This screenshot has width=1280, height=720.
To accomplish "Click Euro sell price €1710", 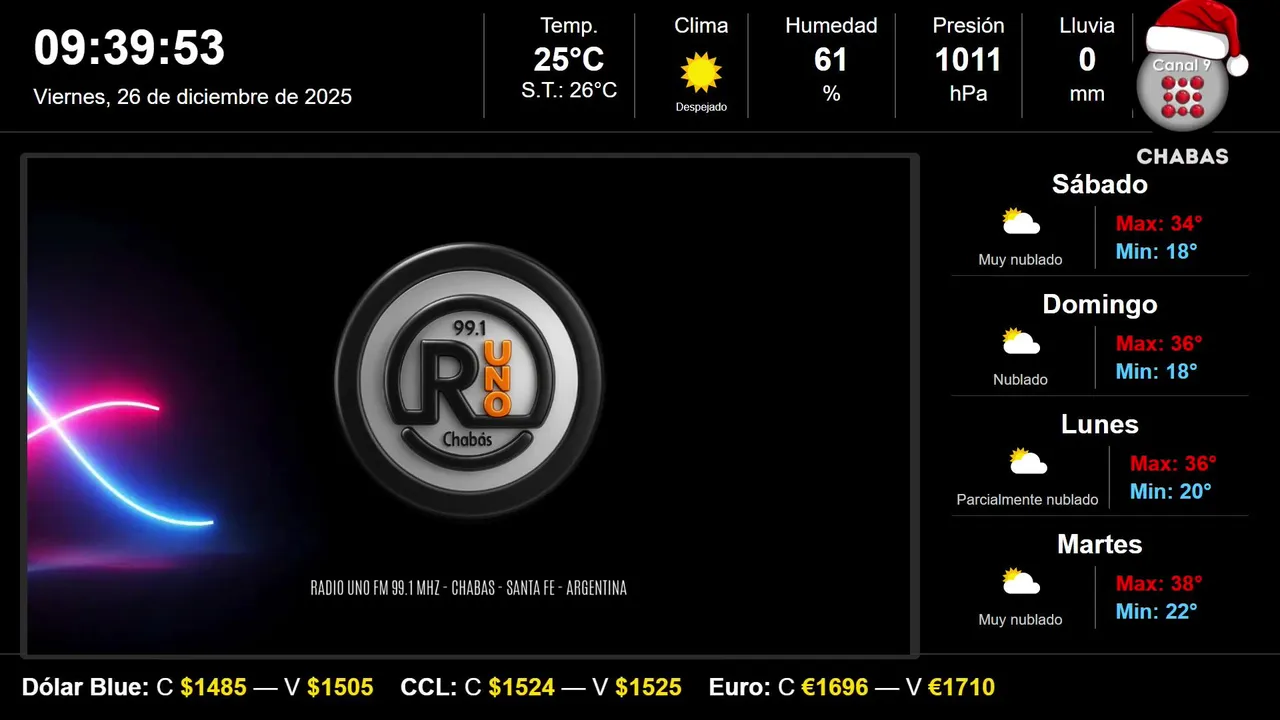I will (961, 687).
